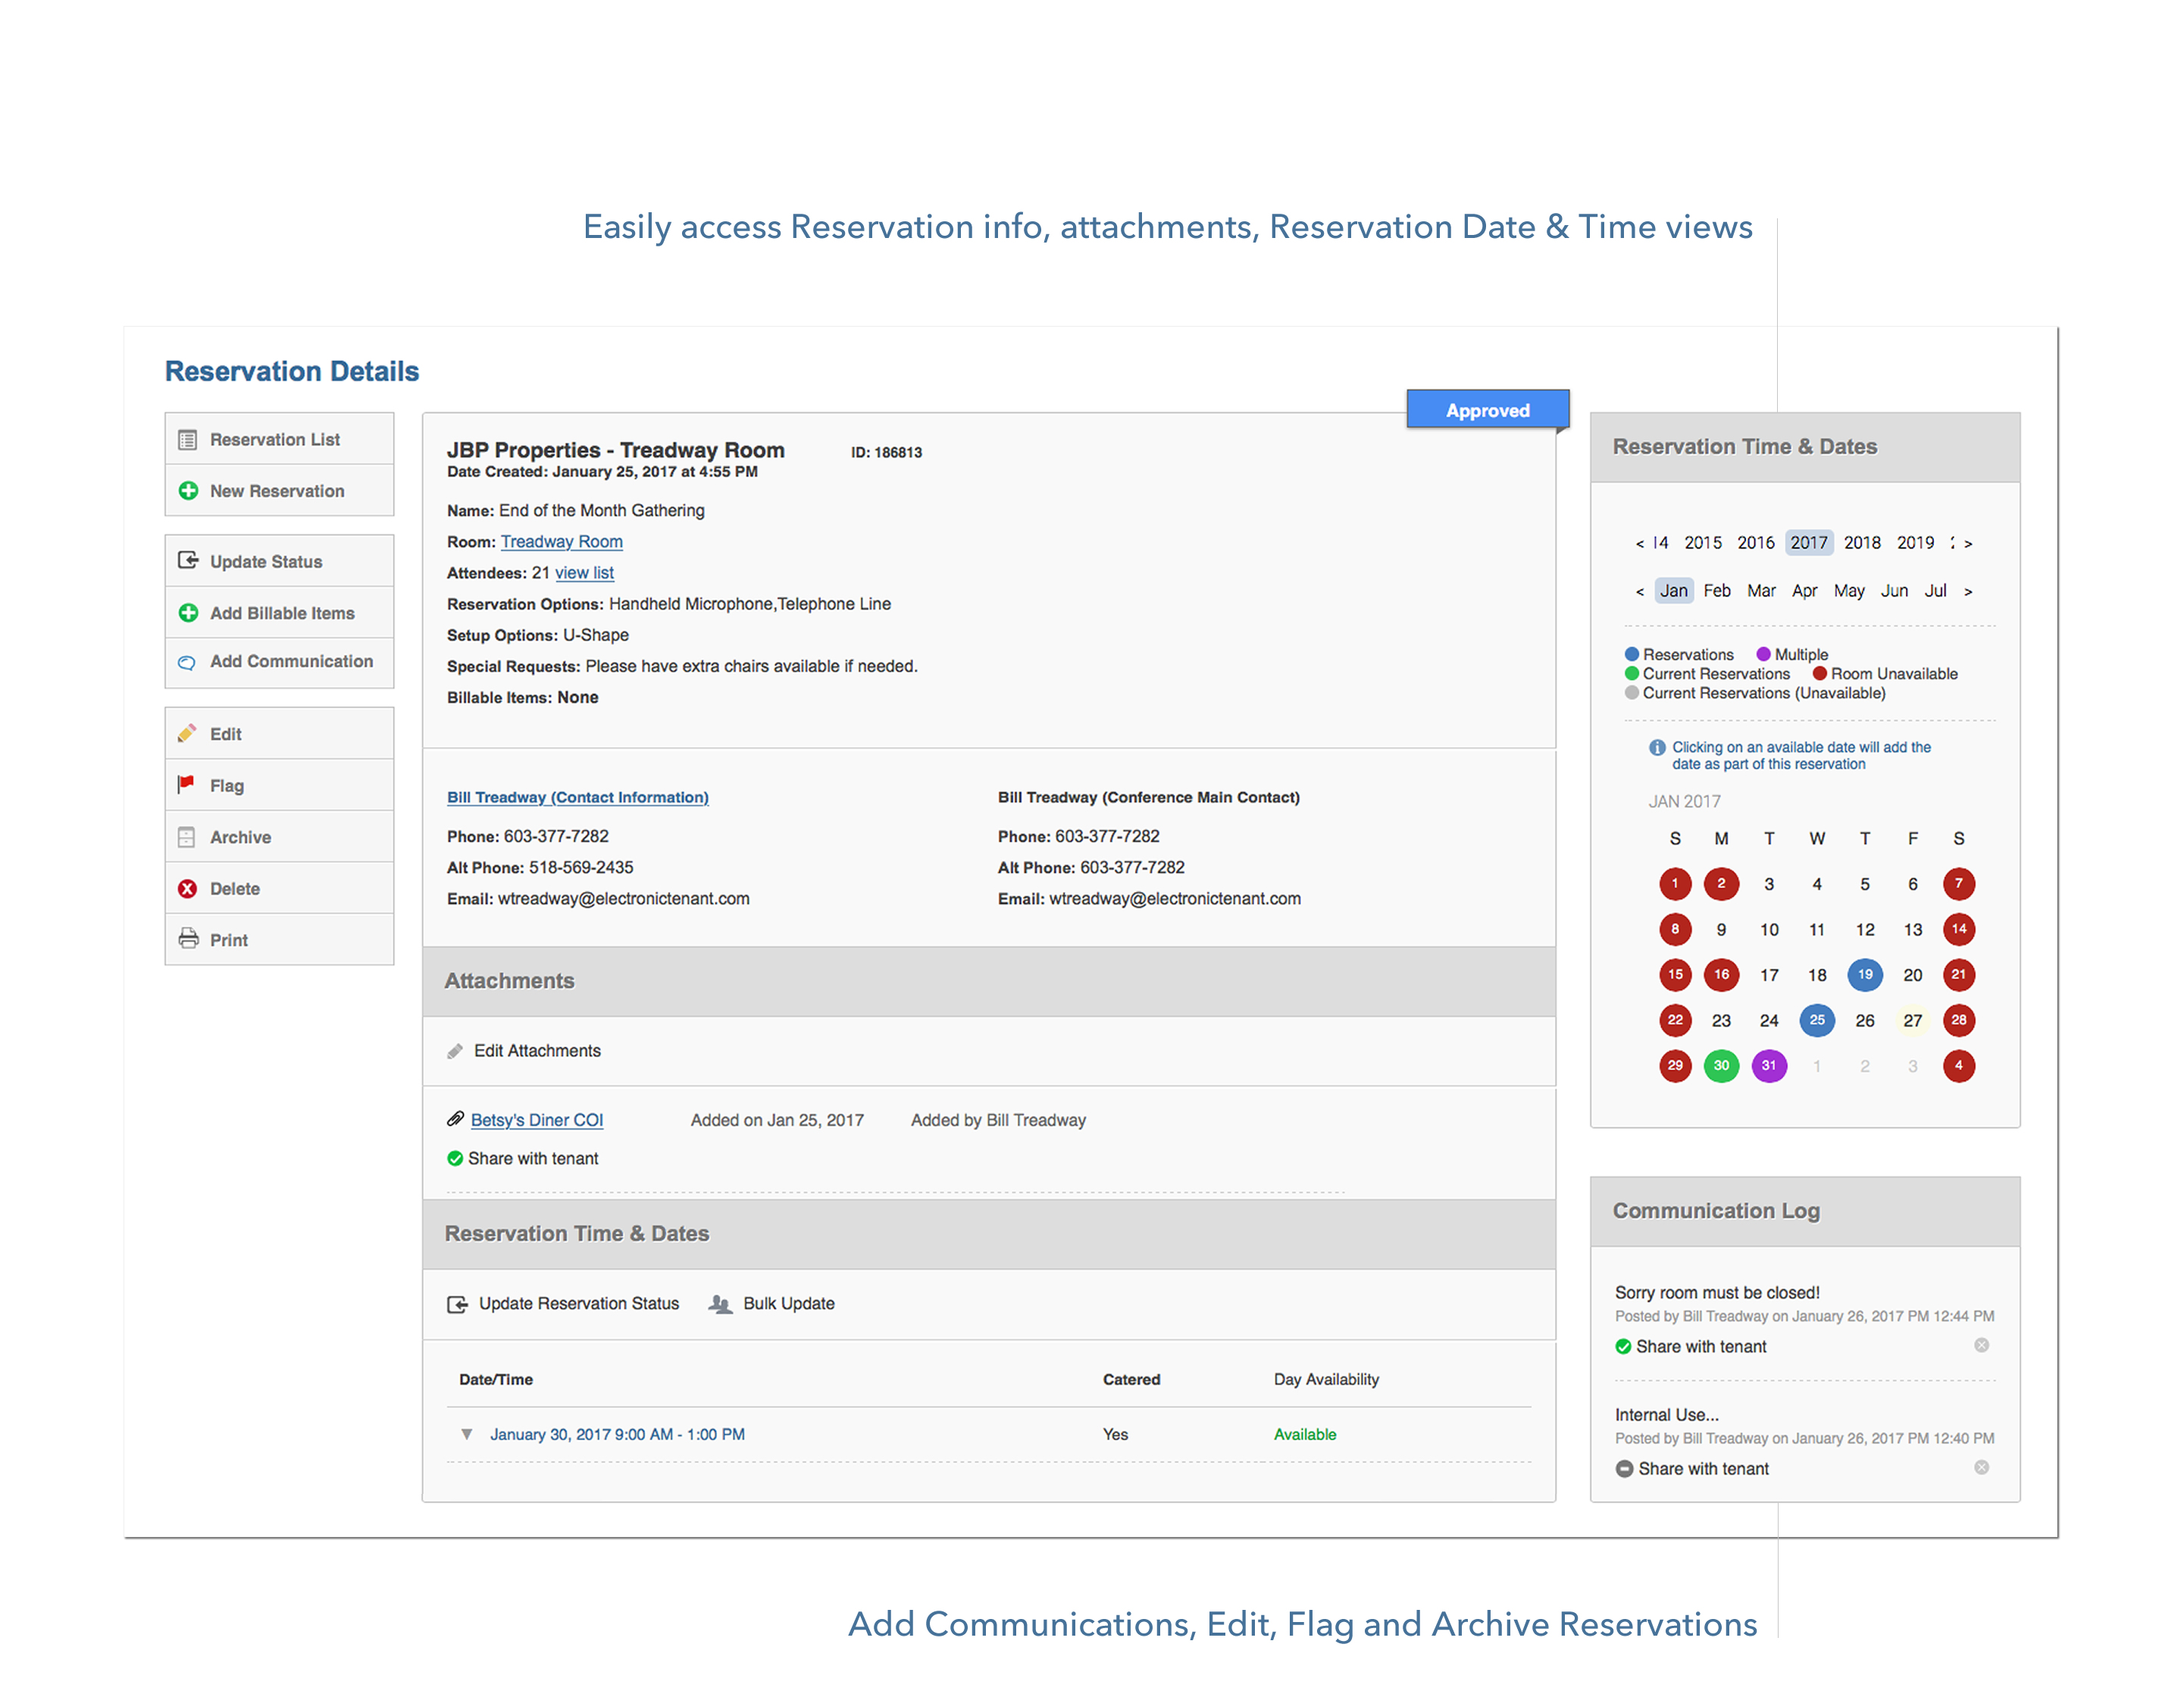Click the Update Reservation Status icon
2184x1691 pixels.
point(457,1304)
